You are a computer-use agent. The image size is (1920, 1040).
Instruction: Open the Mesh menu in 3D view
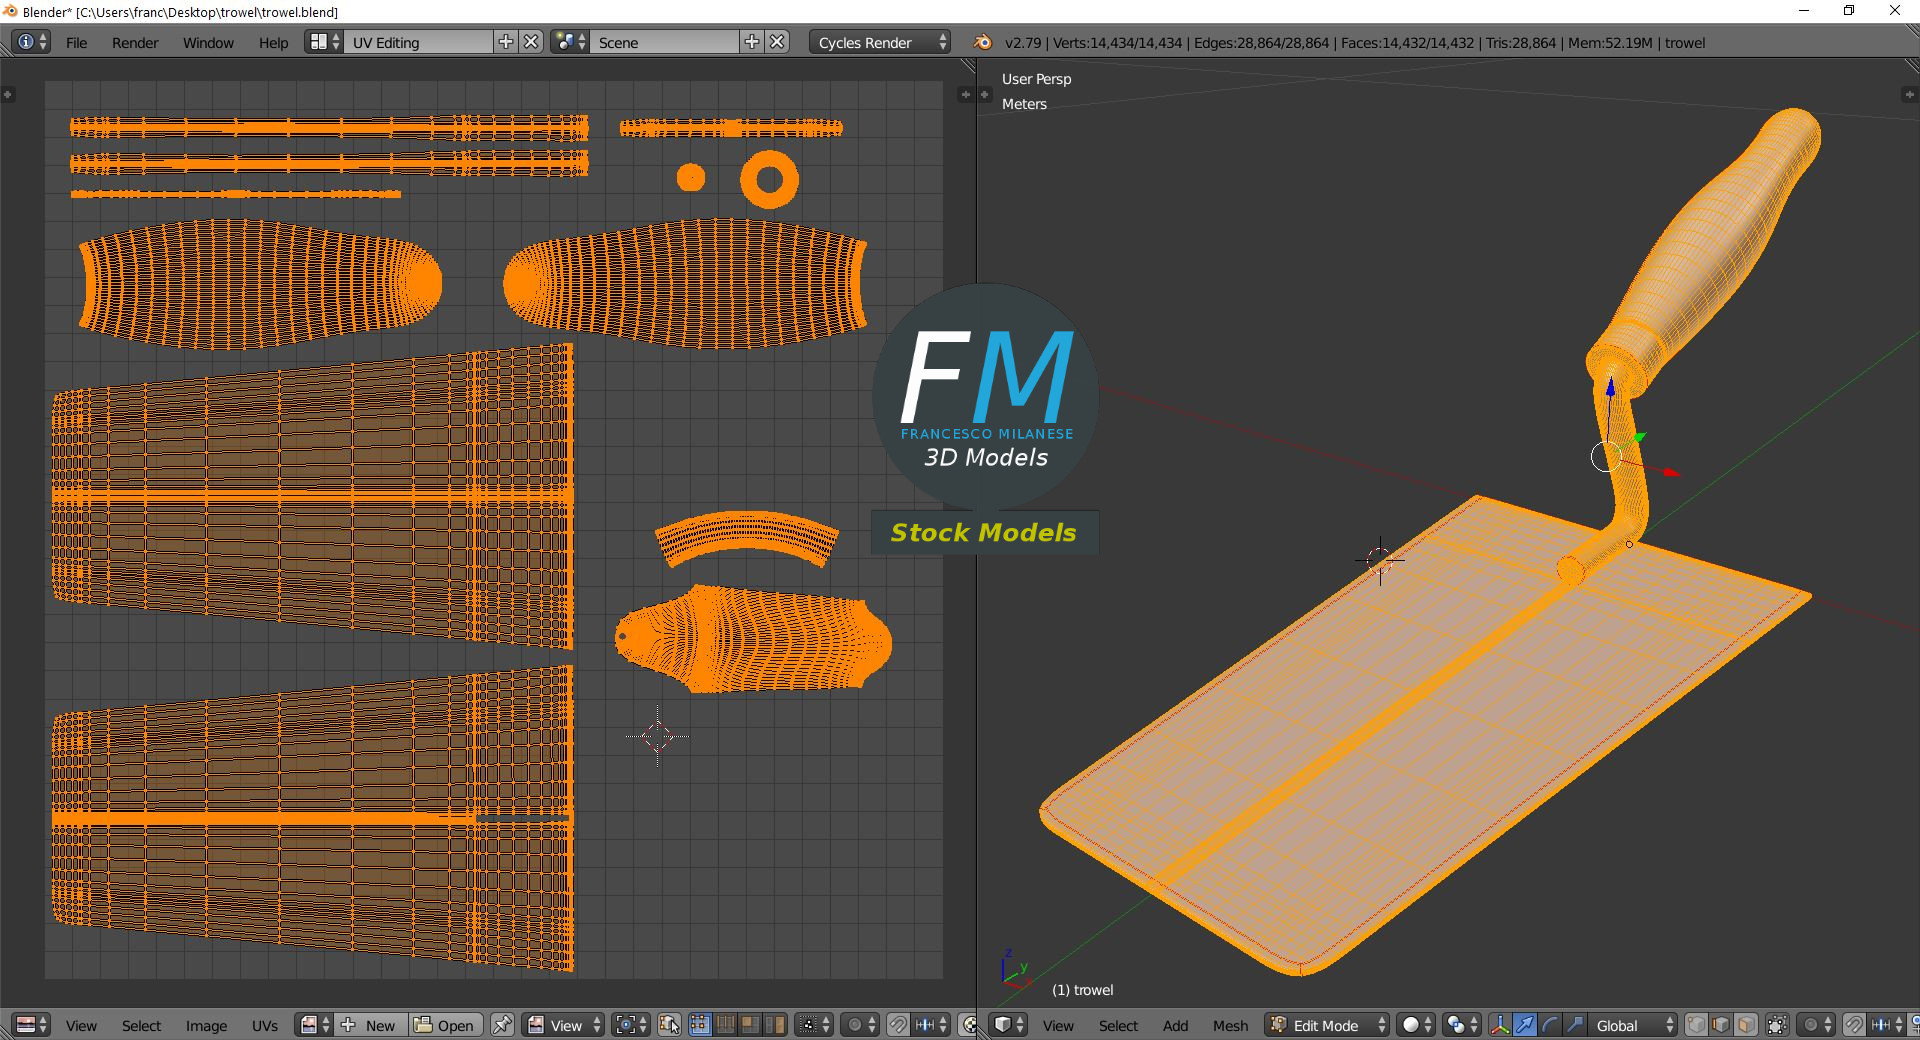[1231, 1025]
